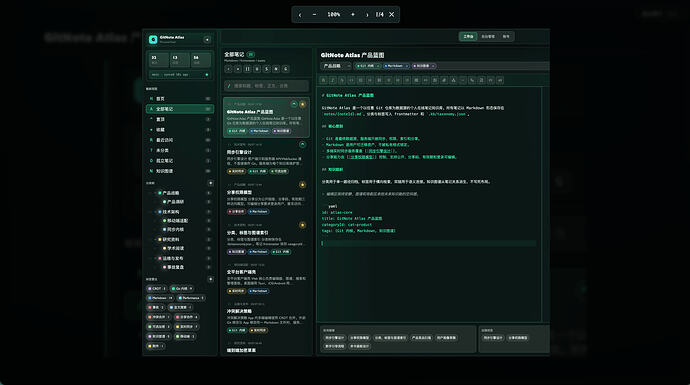The height and width of the screenshot is (385, 690).
Task: Click the editor title GitNote Atlas 产品蓝图
Action: (x=352, y=55)
